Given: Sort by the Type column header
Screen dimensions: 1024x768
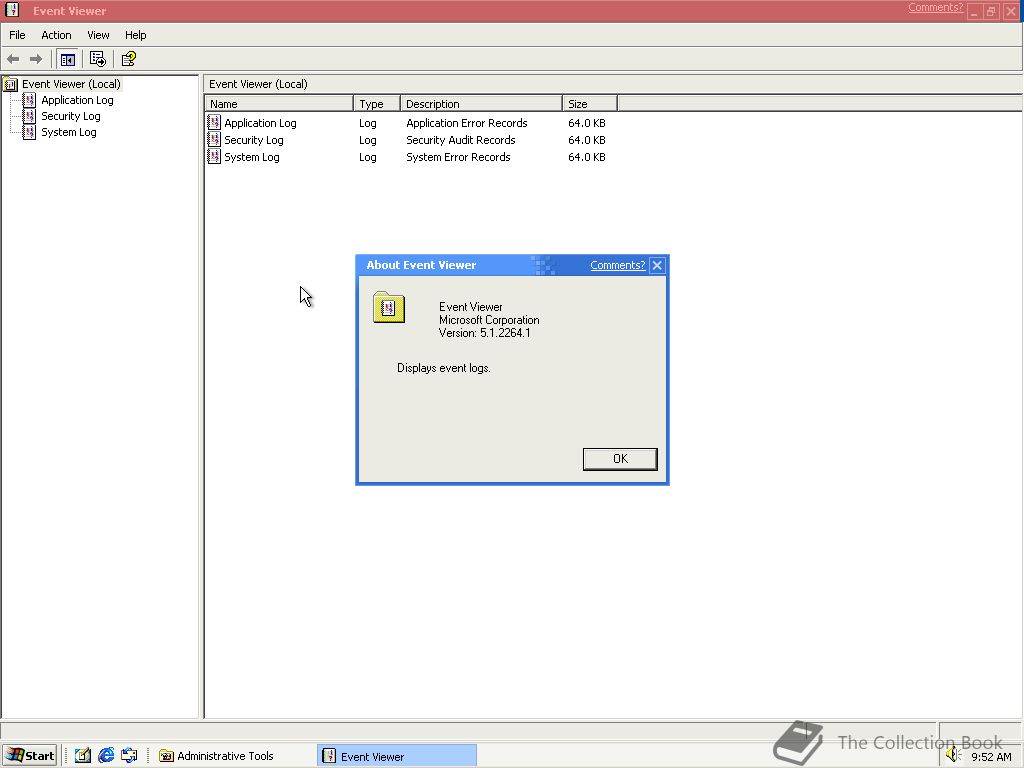Looking at the screenshot, I should (377, 104).
